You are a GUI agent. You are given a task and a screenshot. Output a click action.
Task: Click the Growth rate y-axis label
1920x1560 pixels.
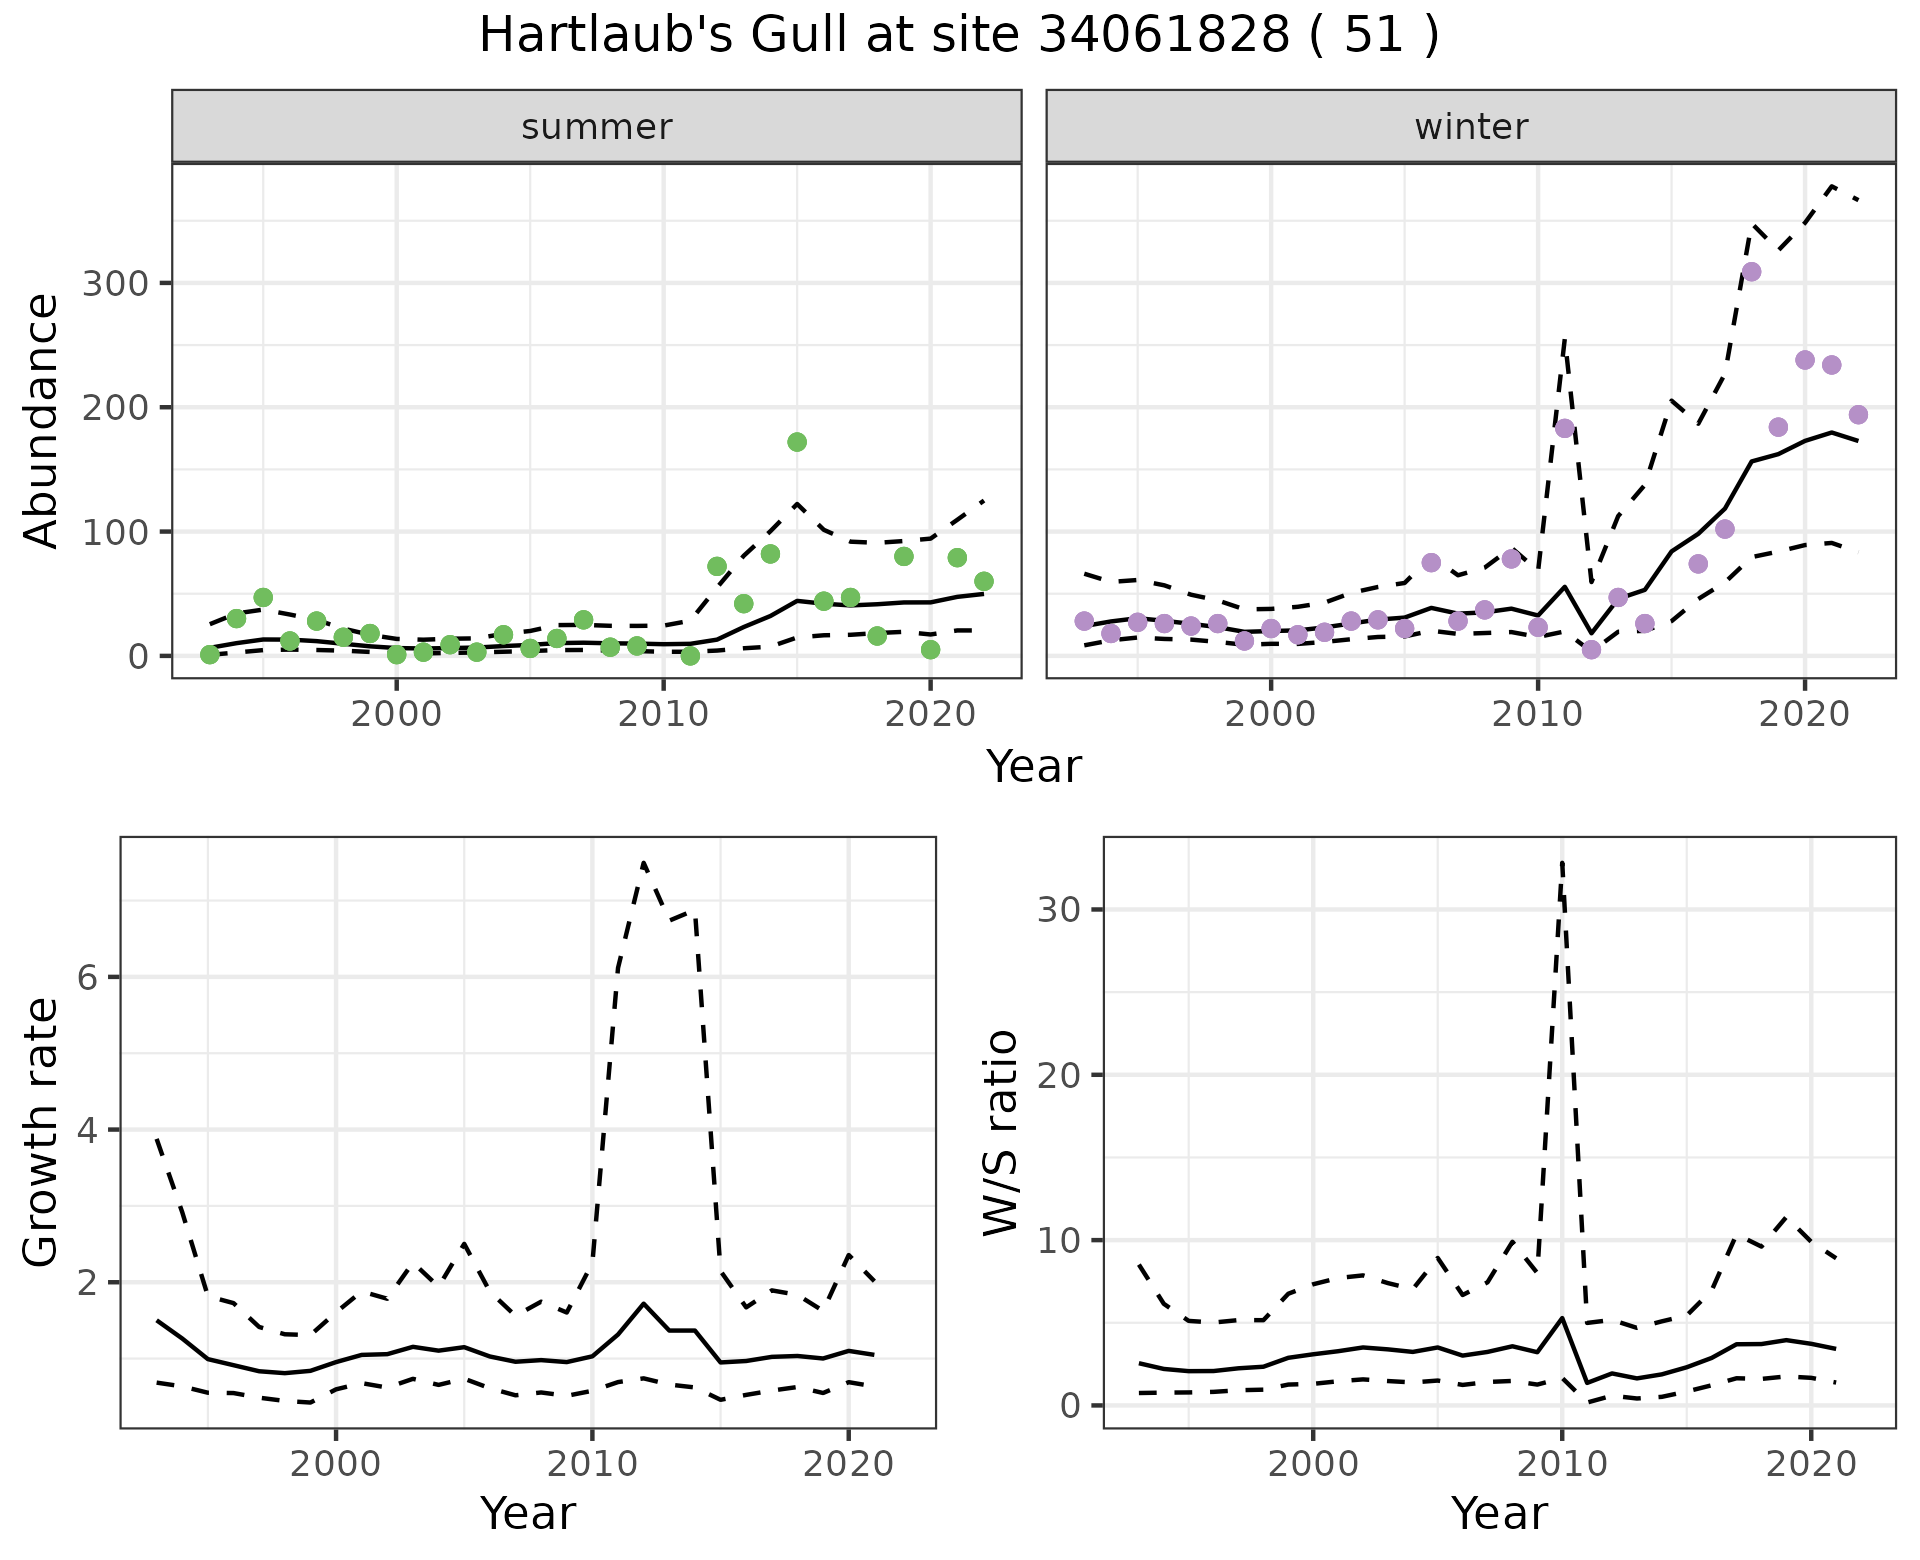click(x=41, y=1132)
